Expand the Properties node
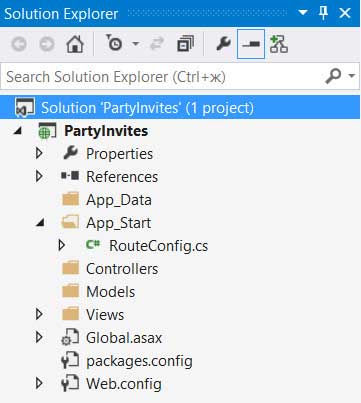Screen dimensions: 361x403 [x=39, y=153]
